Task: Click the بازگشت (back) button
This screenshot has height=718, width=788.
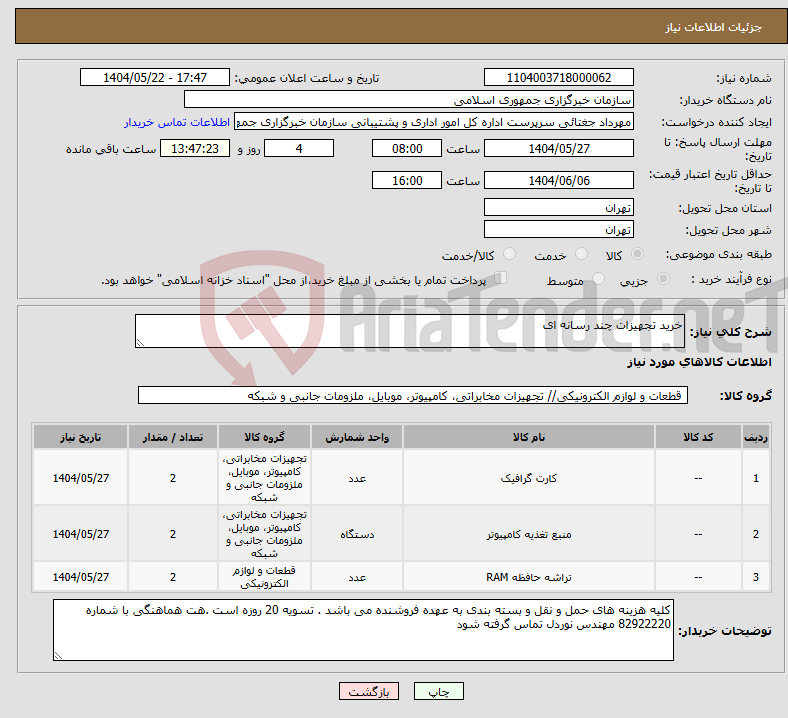Action: (368, 691)
